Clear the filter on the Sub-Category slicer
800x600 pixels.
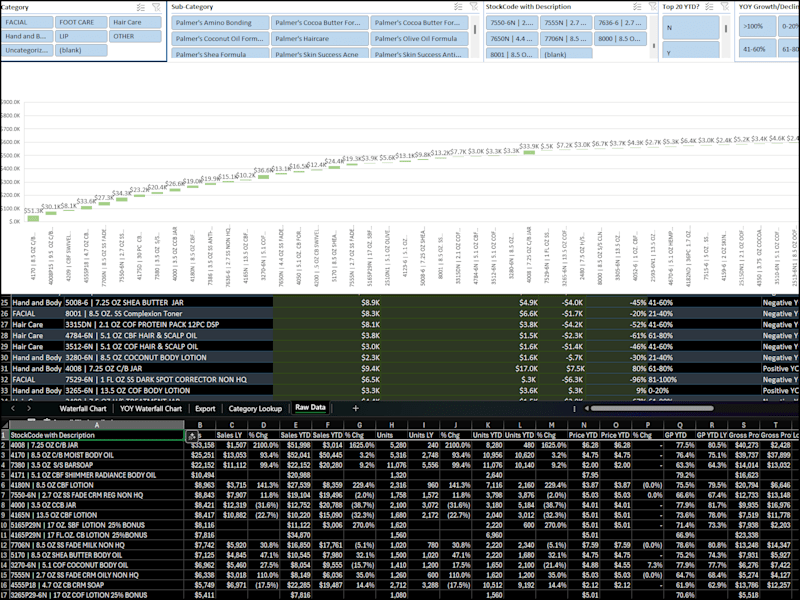(473, 7)
